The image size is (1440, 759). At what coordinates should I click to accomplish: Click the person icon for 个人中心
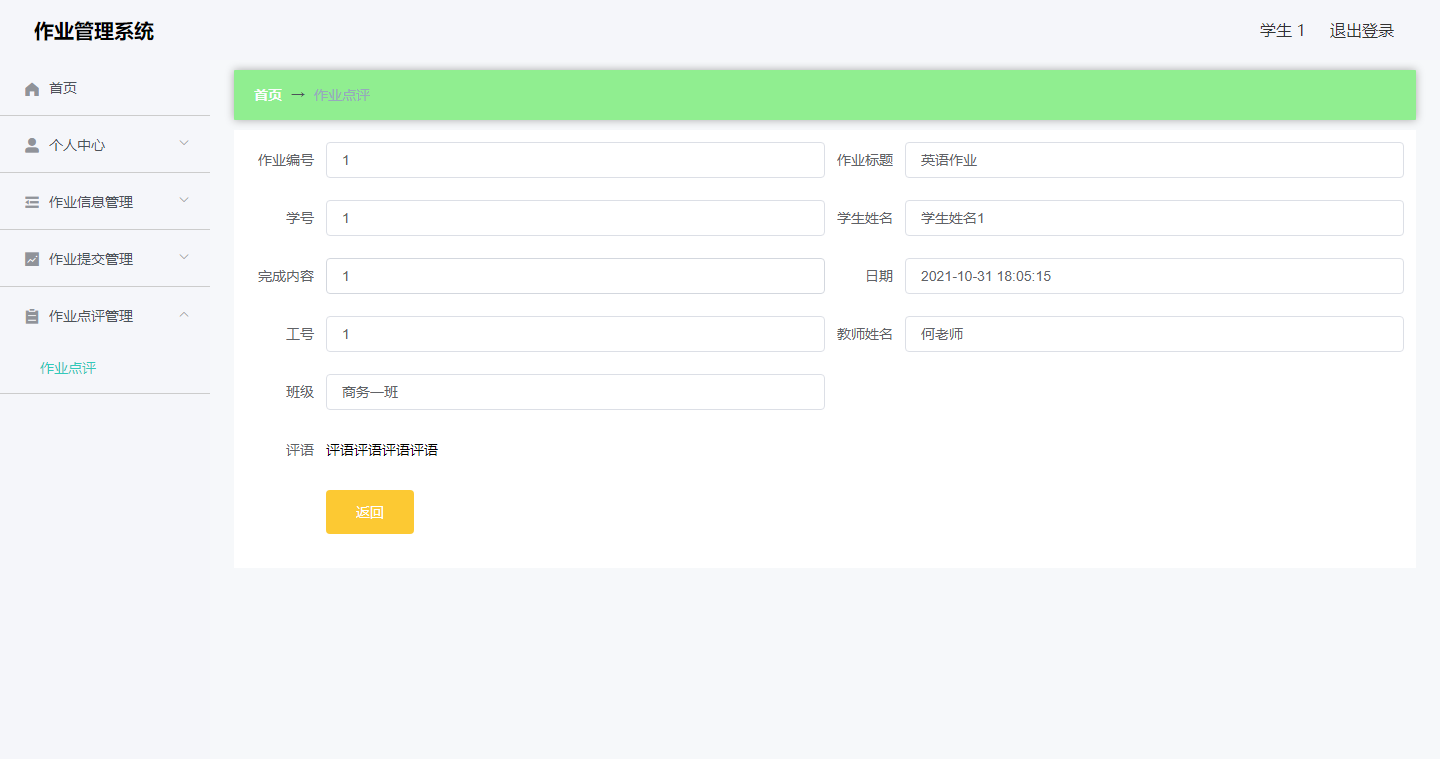pyautogui.click(x=32, y=146)
